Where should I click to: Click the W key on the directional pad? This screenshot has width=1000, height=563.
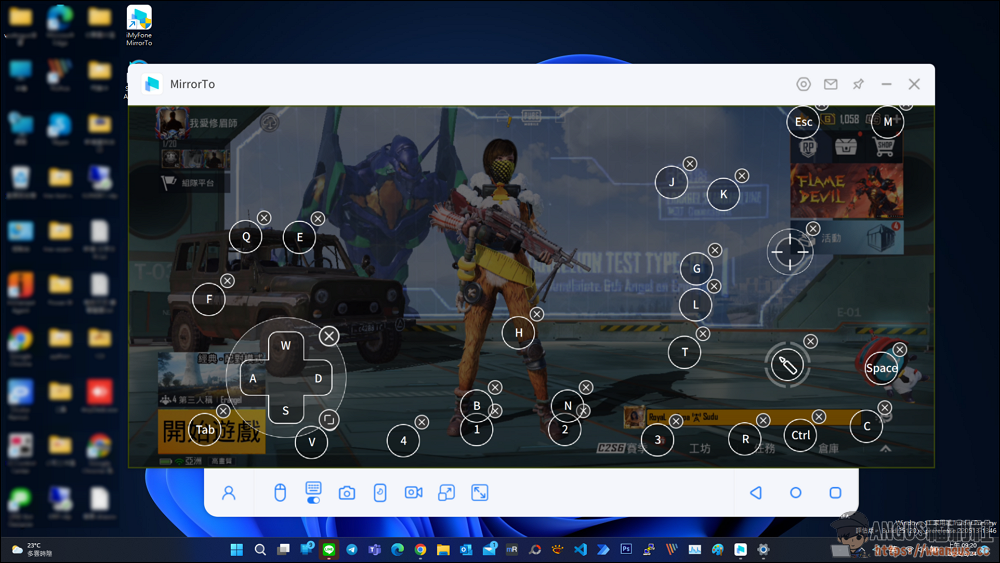[286, 346]
